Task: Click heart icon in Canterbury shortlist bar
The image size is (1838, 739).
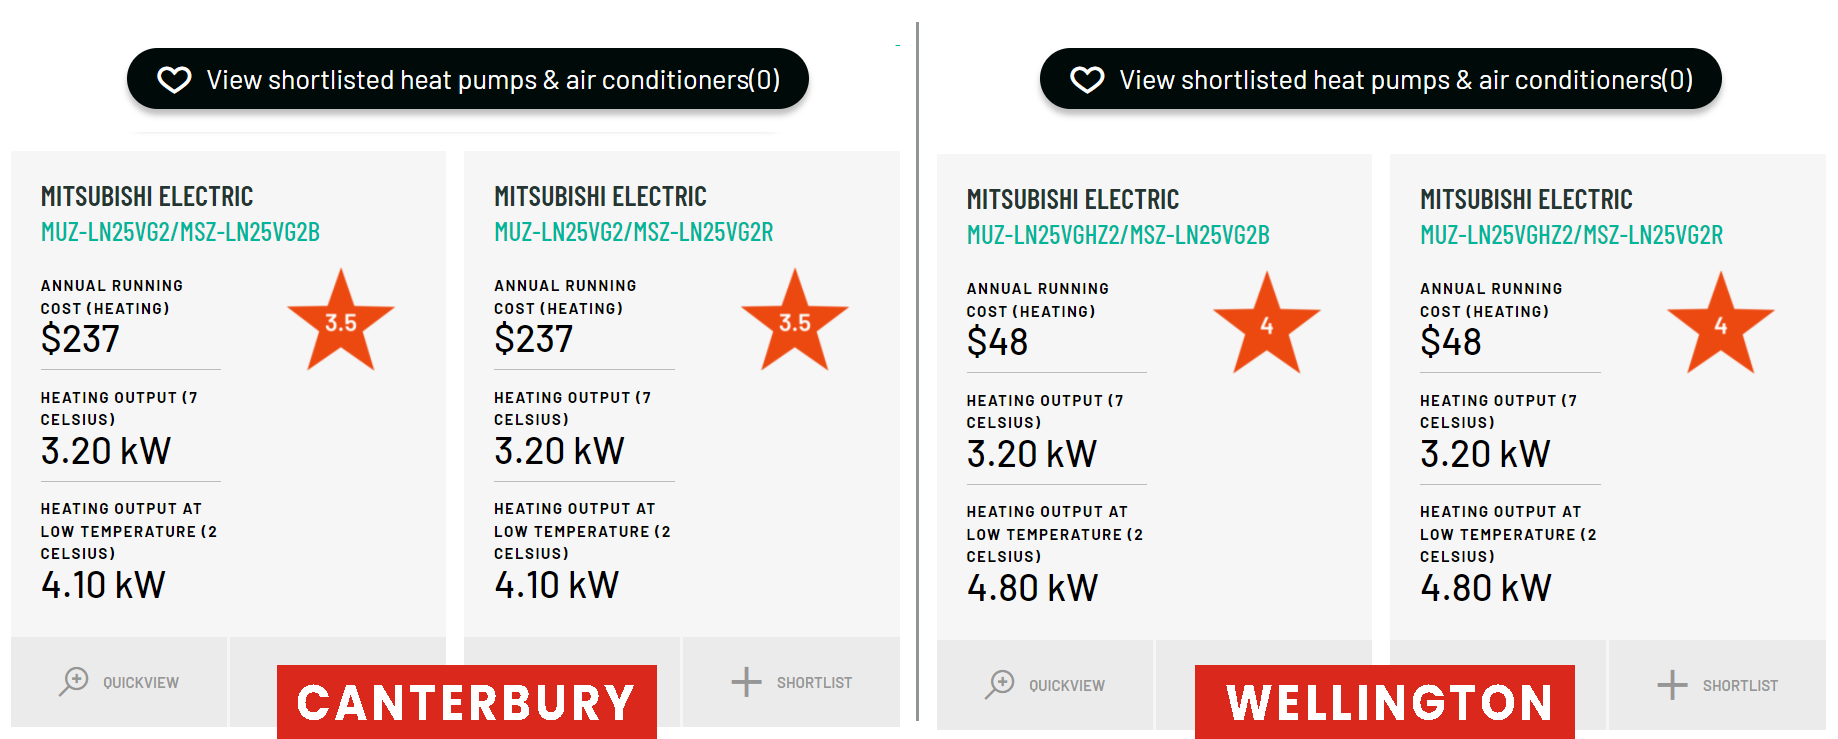Action: (x=174, y=80)
